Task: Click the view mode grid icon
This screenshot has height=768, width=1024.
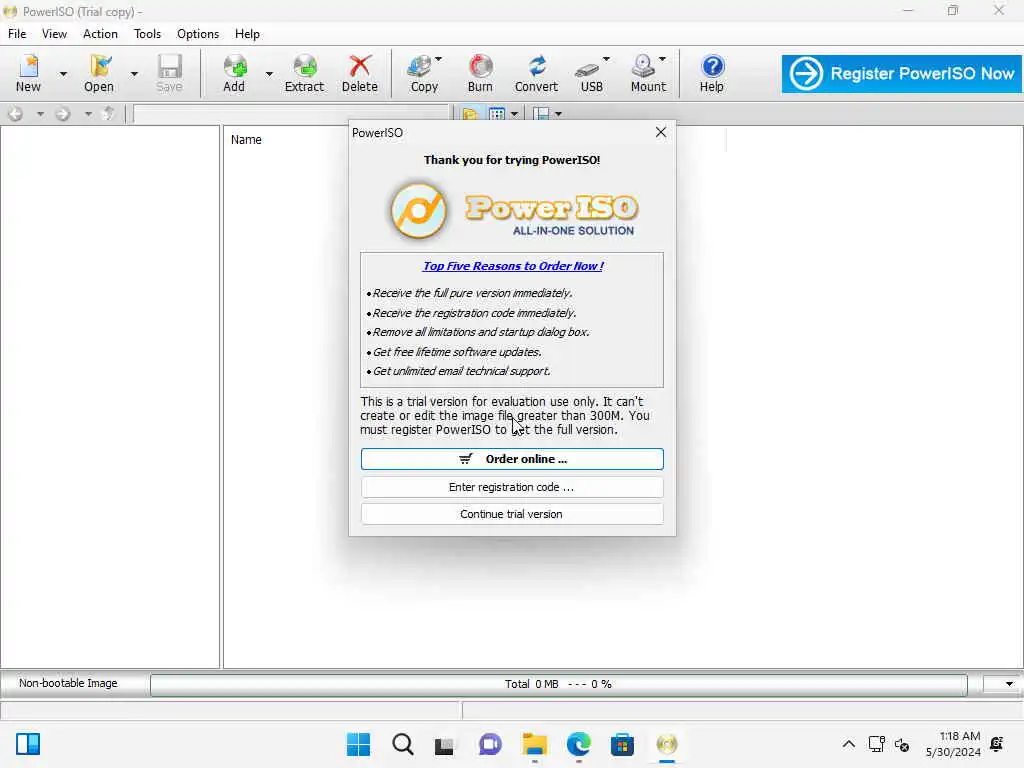Action: (x=497, y=114)
